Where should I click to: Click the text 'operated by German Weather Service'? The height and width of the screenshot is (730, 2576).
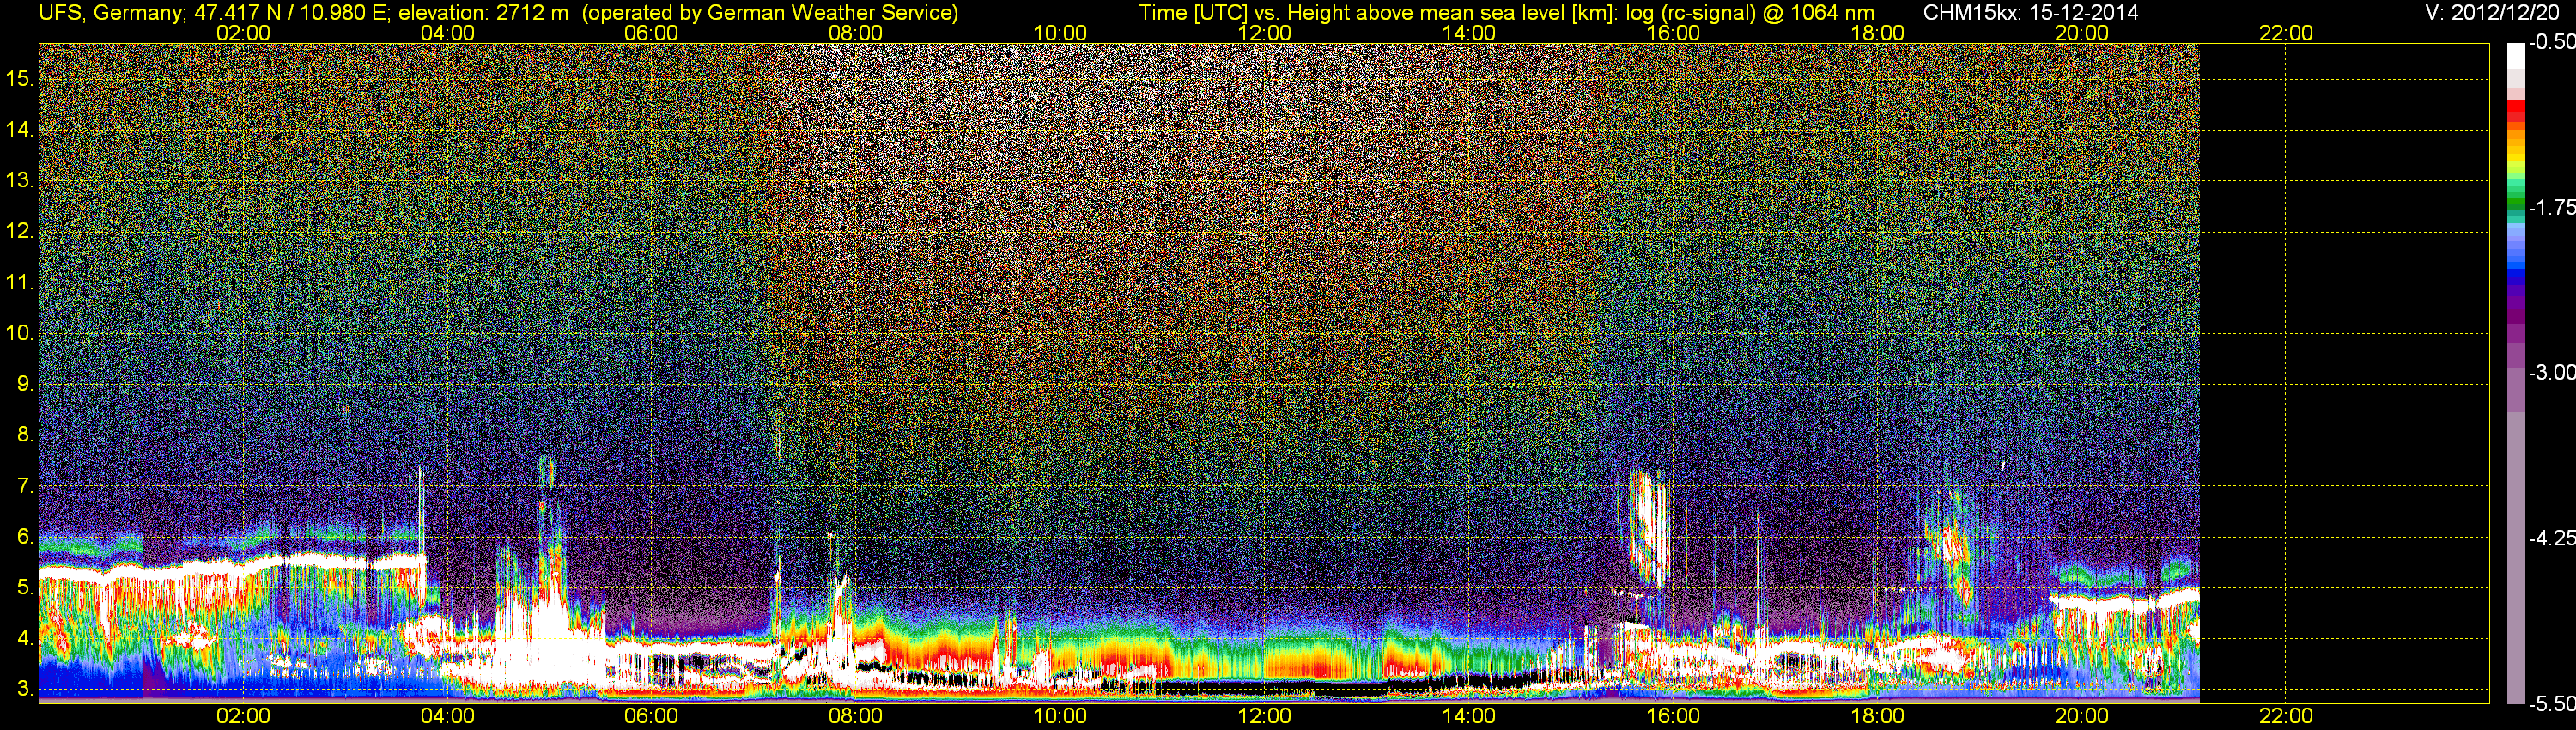pos(770,13)
